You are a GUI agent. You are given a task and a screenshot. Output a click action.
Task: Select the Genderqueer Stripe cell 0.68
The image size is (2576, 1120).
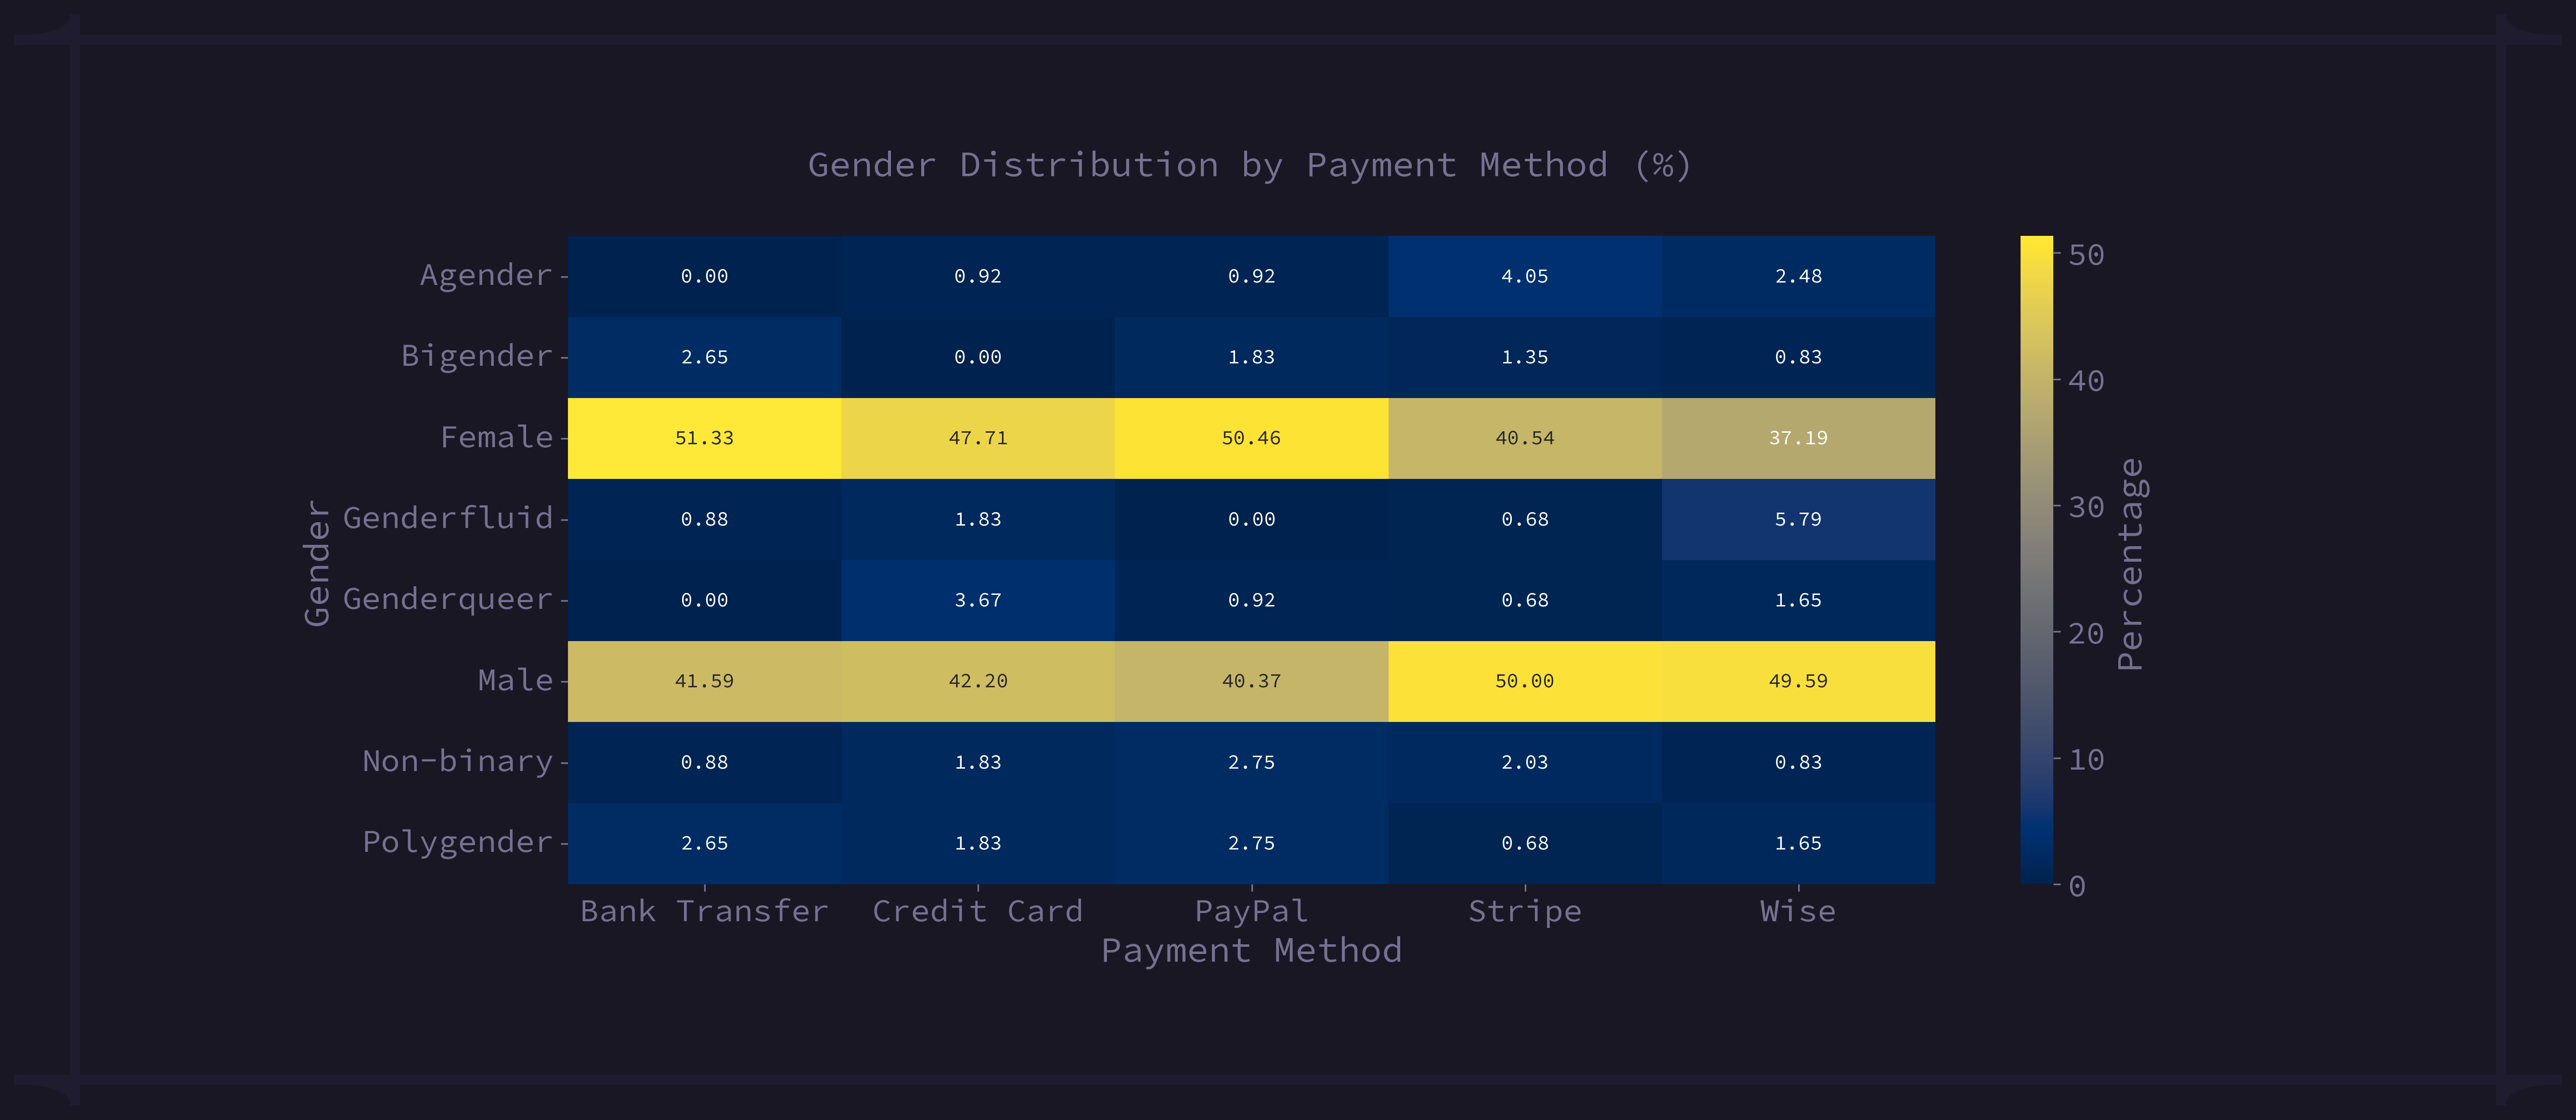click(x=1525, y=600)
